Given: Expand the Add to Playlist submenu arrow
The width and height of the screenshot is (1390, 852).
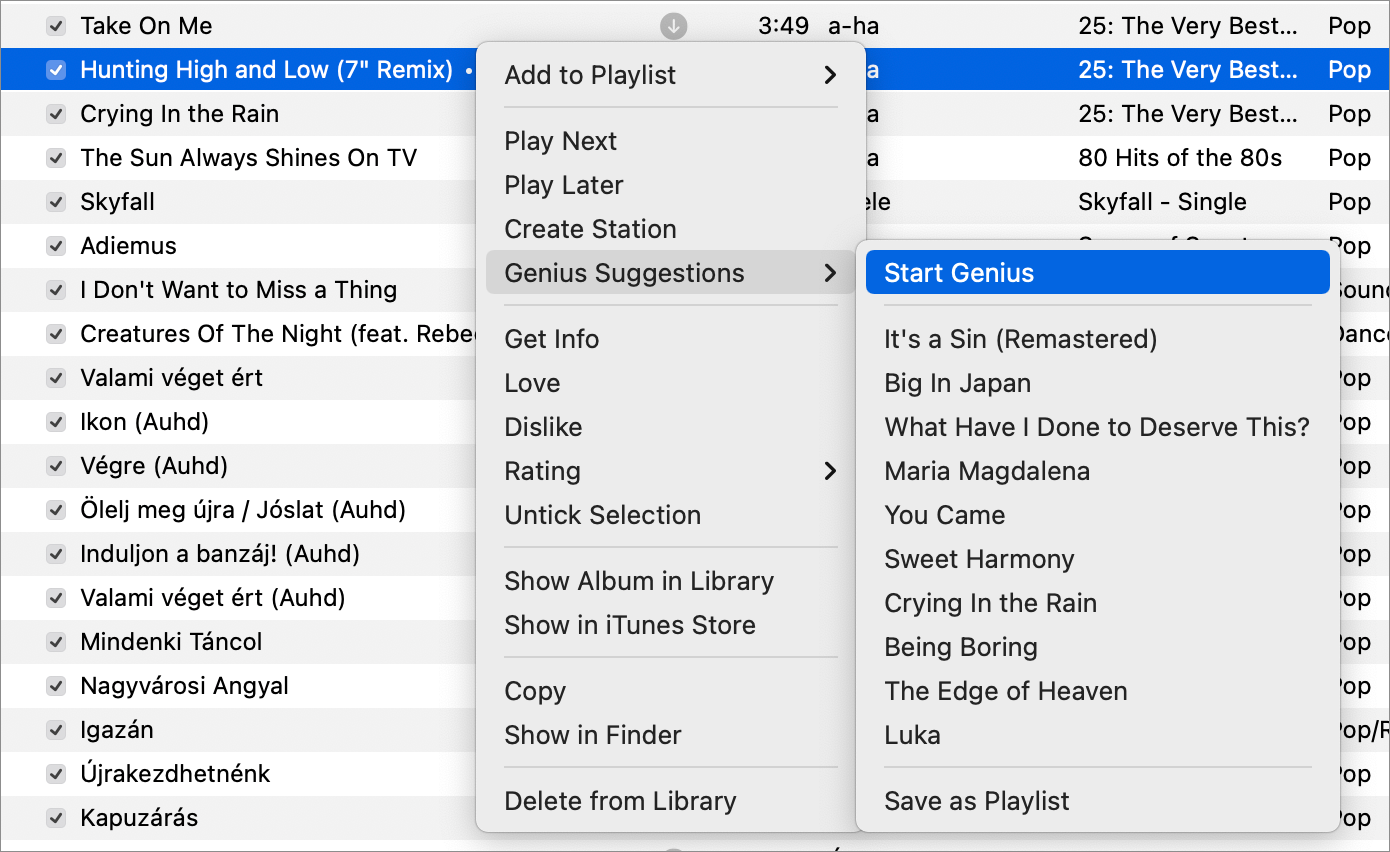Looking at the screenshot, I should tap(830, 75).
